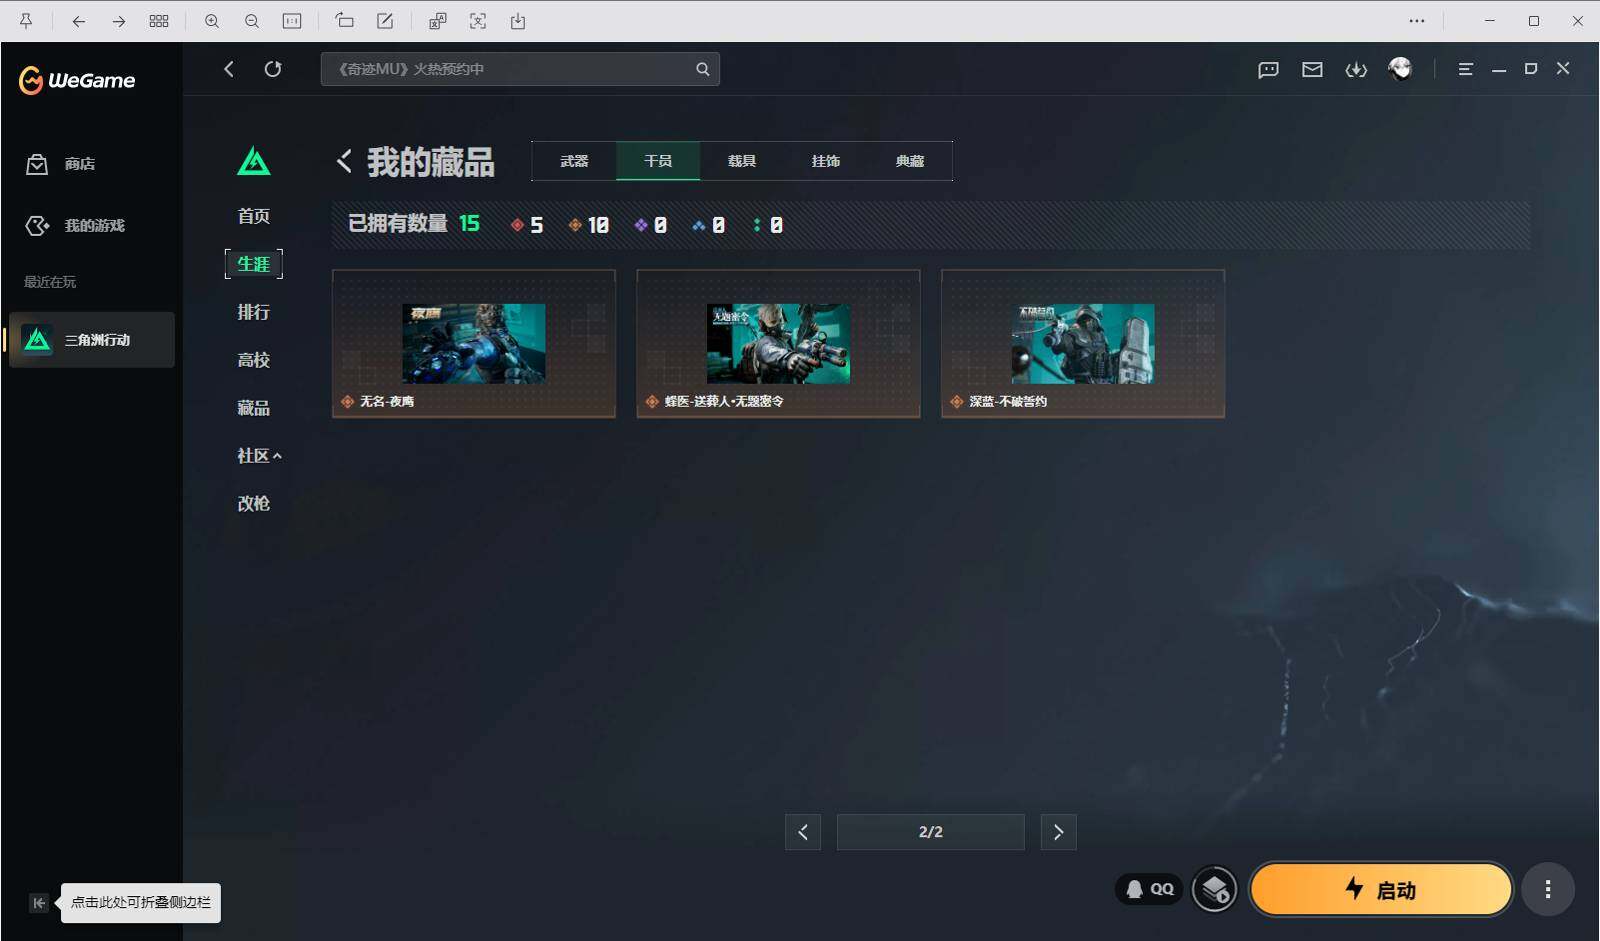Open the downloads manager icon

(1357, 68)
